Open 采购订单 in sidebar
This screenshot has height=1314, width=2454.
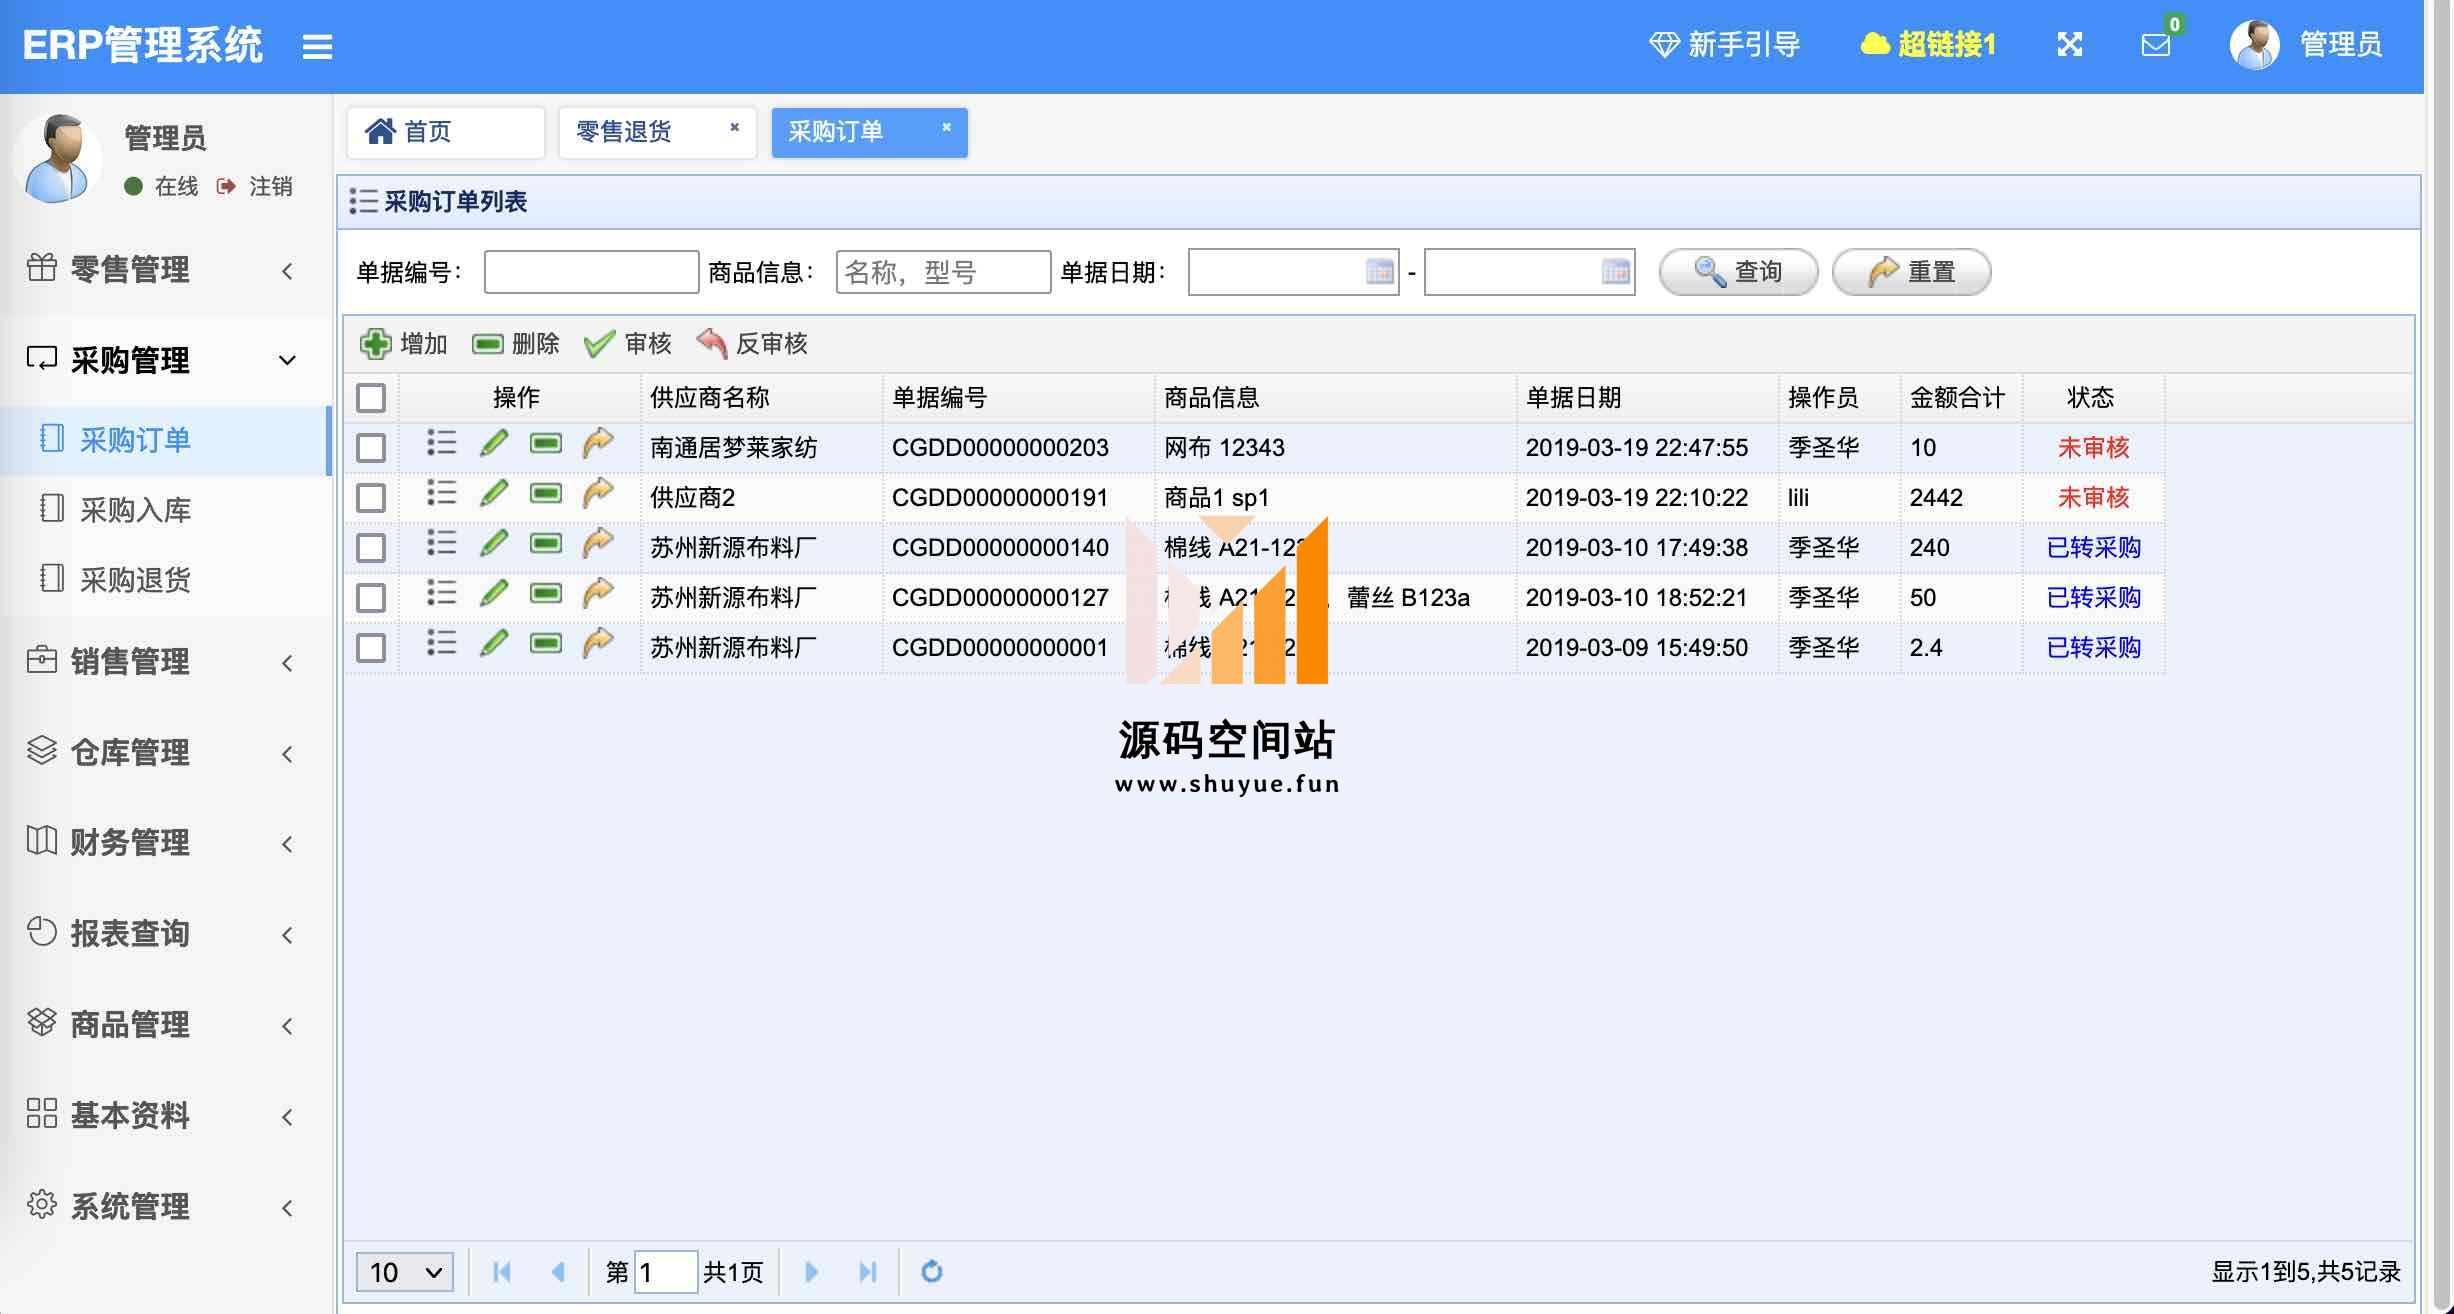pyautogui.click(x=165, y=440)
